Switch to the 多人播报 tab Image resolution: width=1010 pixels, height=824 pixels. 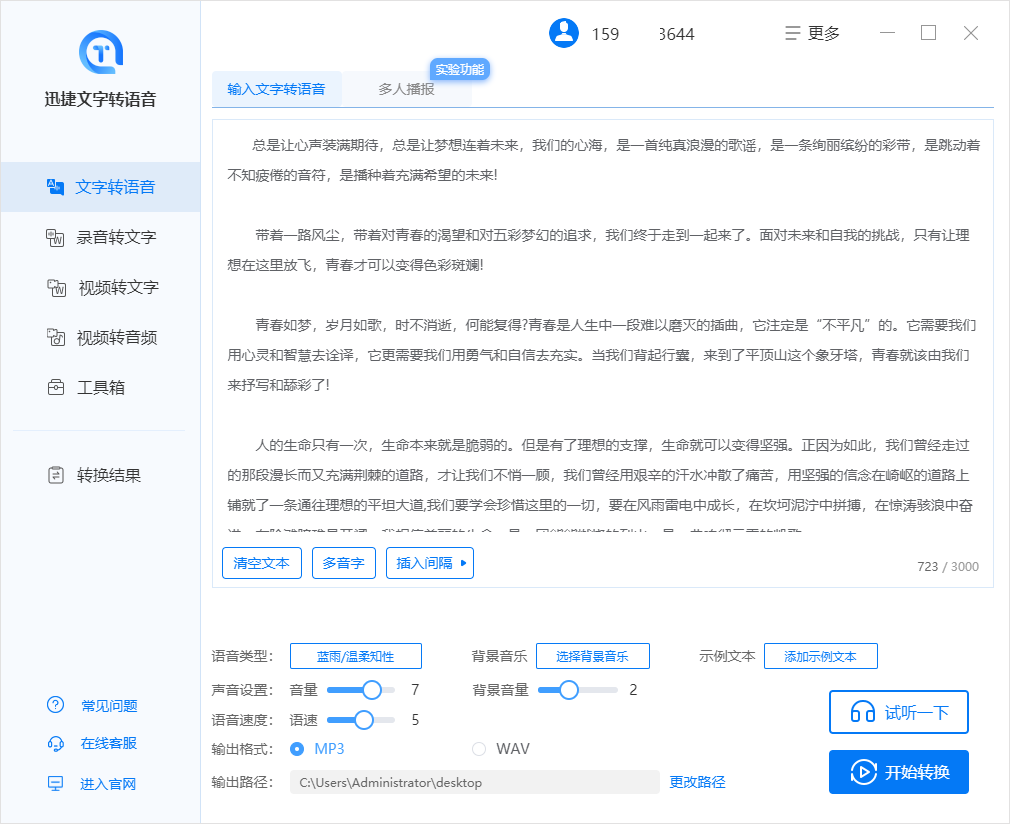tap(406, 89)
